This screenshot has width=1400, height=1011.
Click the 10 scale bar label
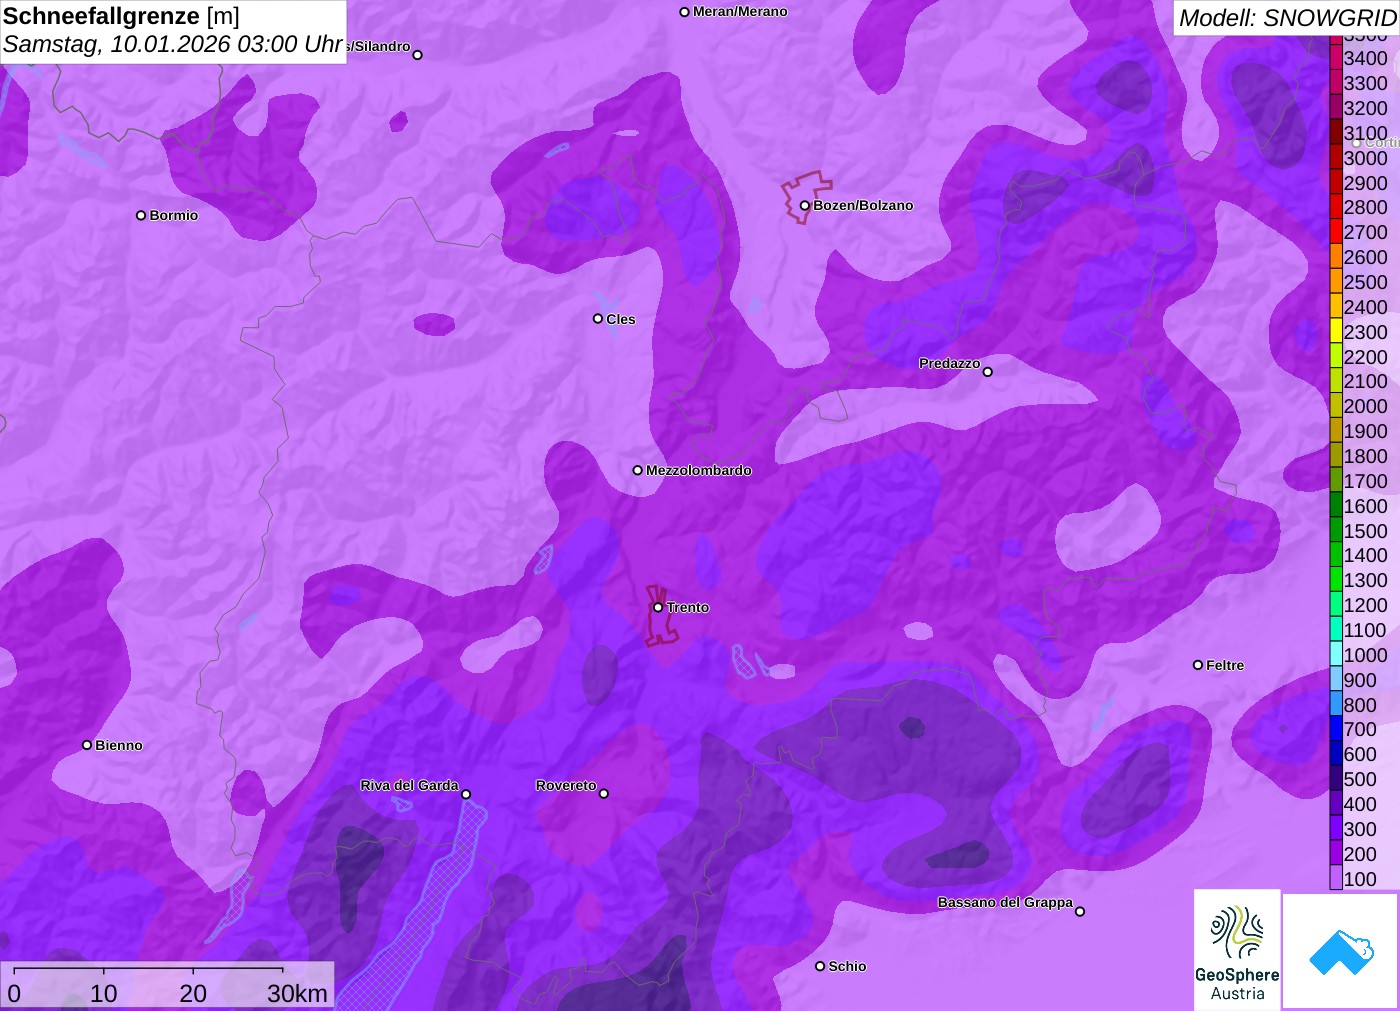(x=104, y=993)
